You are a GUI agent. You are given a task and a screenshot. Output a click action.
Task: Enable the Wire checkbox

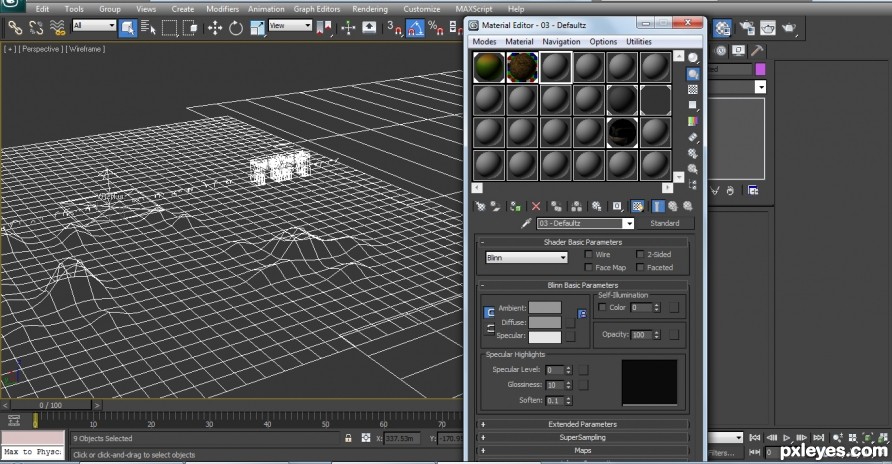(x=589, y=254)
